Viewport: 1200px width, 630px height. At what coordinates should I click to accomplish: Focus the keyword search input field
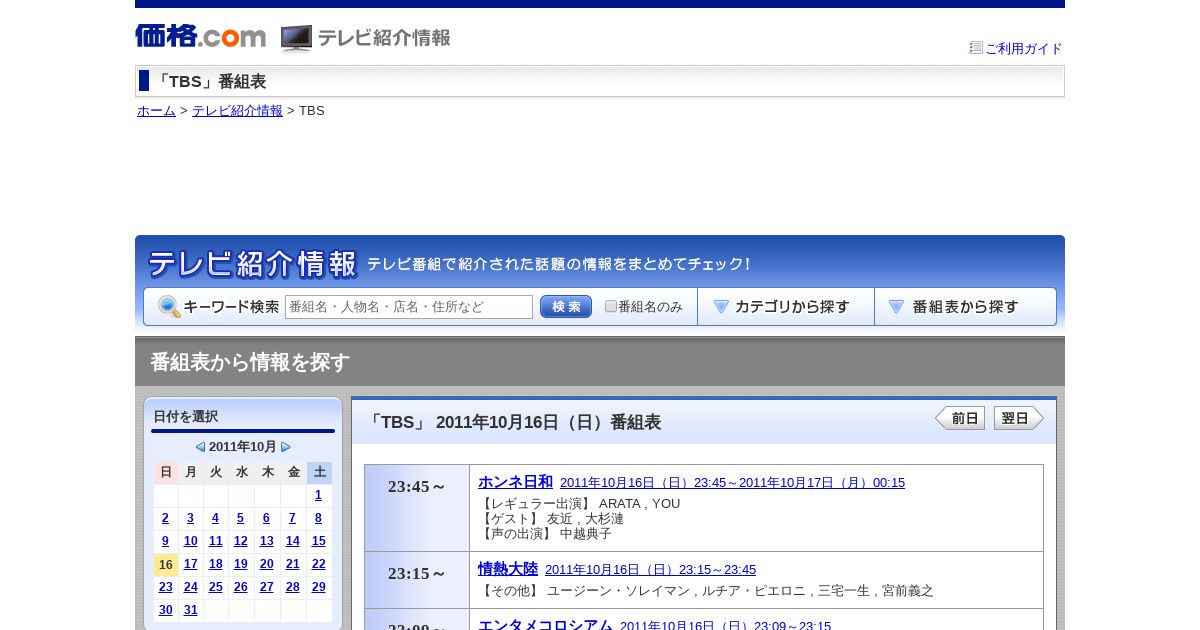[x=409, y=307]
